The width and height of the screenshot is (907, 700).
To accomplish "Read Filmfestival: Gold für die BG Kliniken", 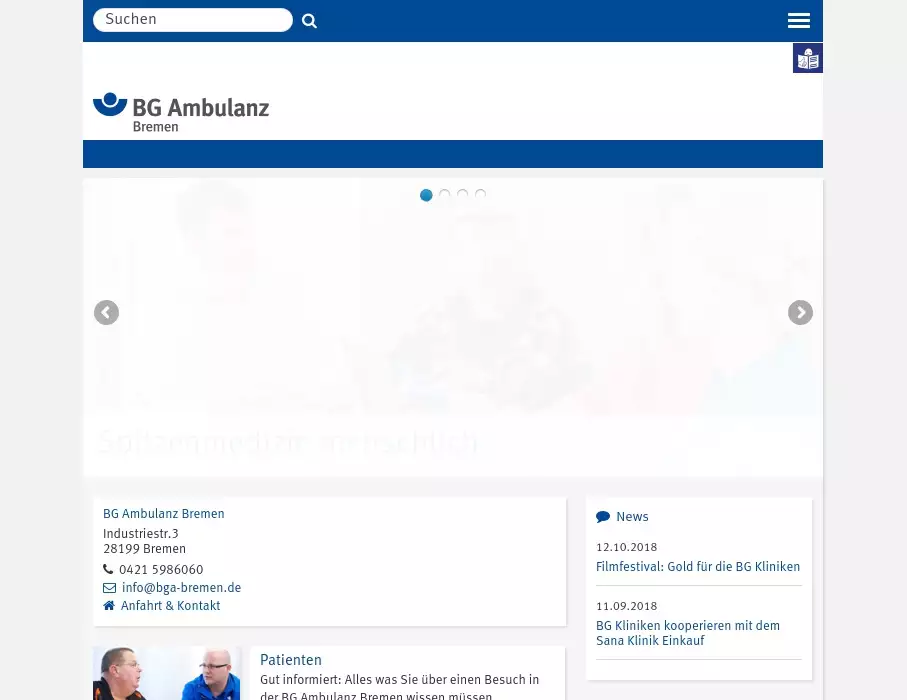I will (698, 567).
